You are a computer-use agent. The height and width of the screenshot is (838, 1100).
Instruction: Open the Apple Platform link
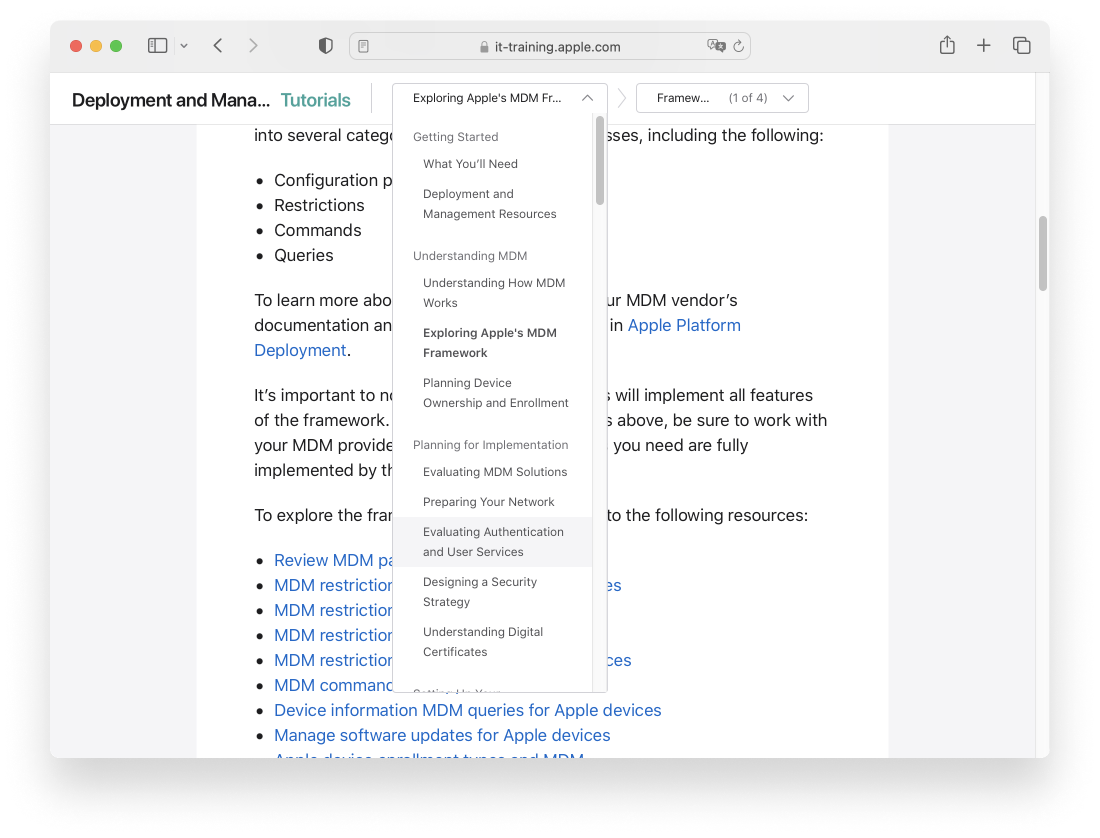(684, 325)
